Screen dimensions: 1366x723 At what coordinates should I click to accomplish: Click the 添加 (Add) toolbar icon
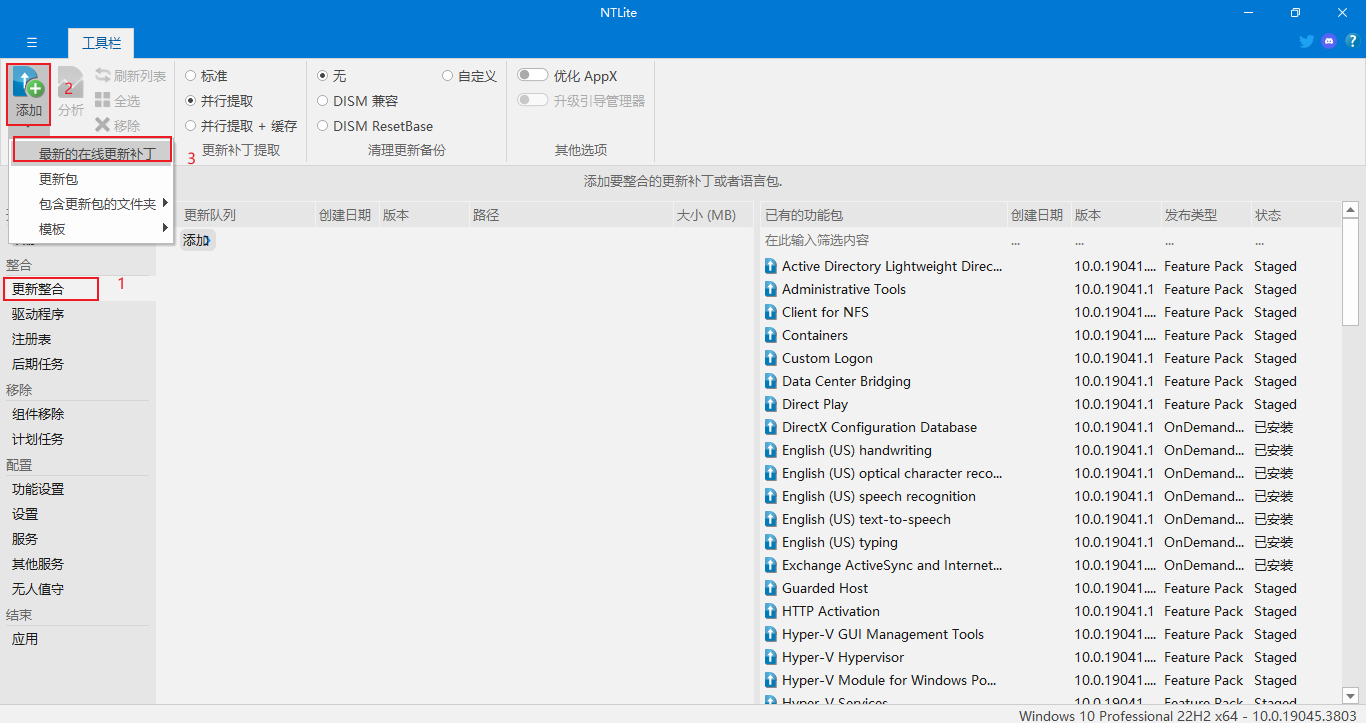tap(28, 82)
